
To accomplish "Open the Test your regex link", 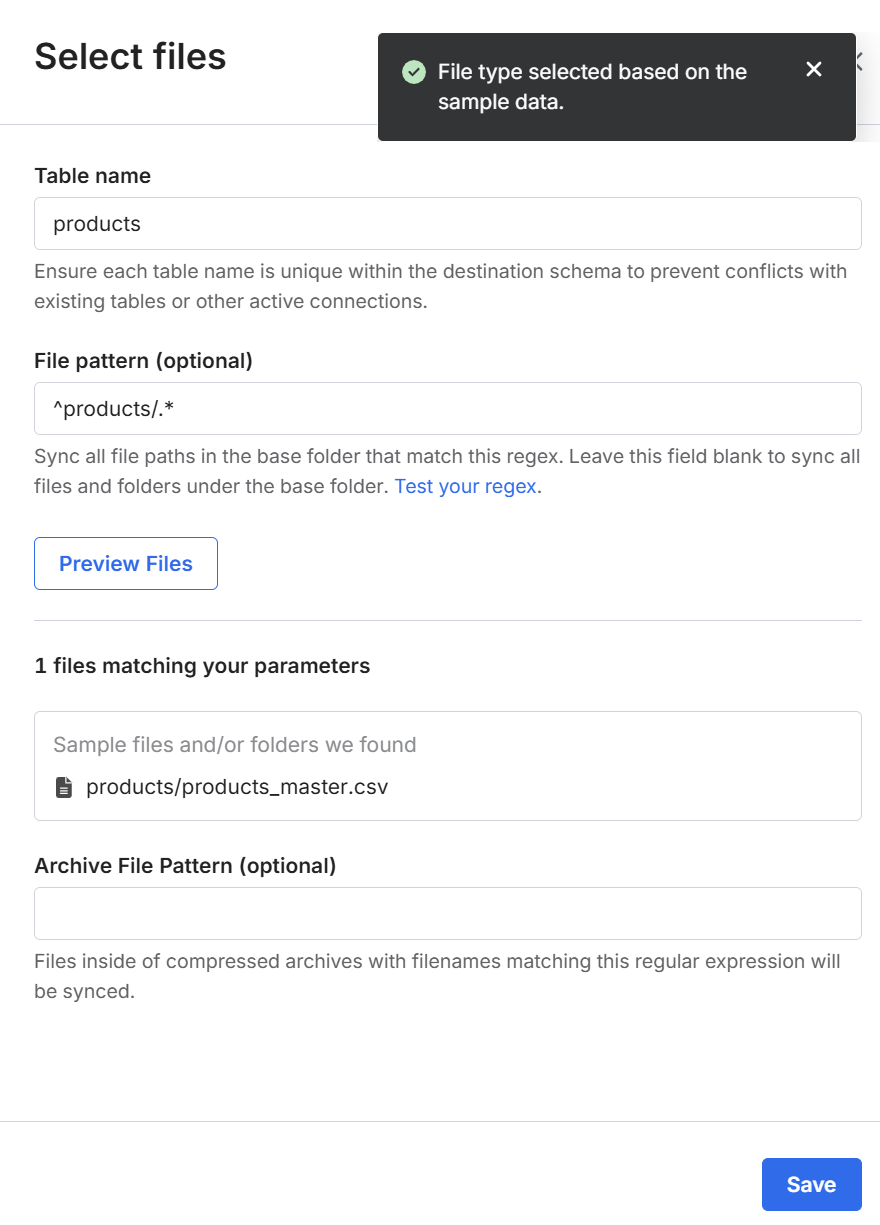I will (x=466, y=487).
